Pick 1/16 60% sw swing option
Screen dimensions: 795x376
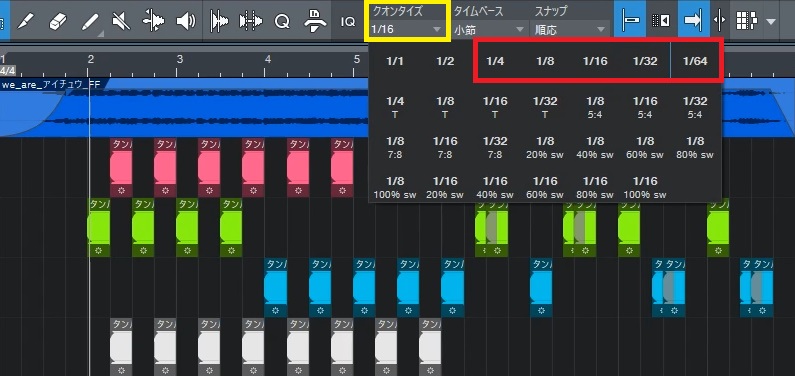pyautogui.click(x=545, y=187)
